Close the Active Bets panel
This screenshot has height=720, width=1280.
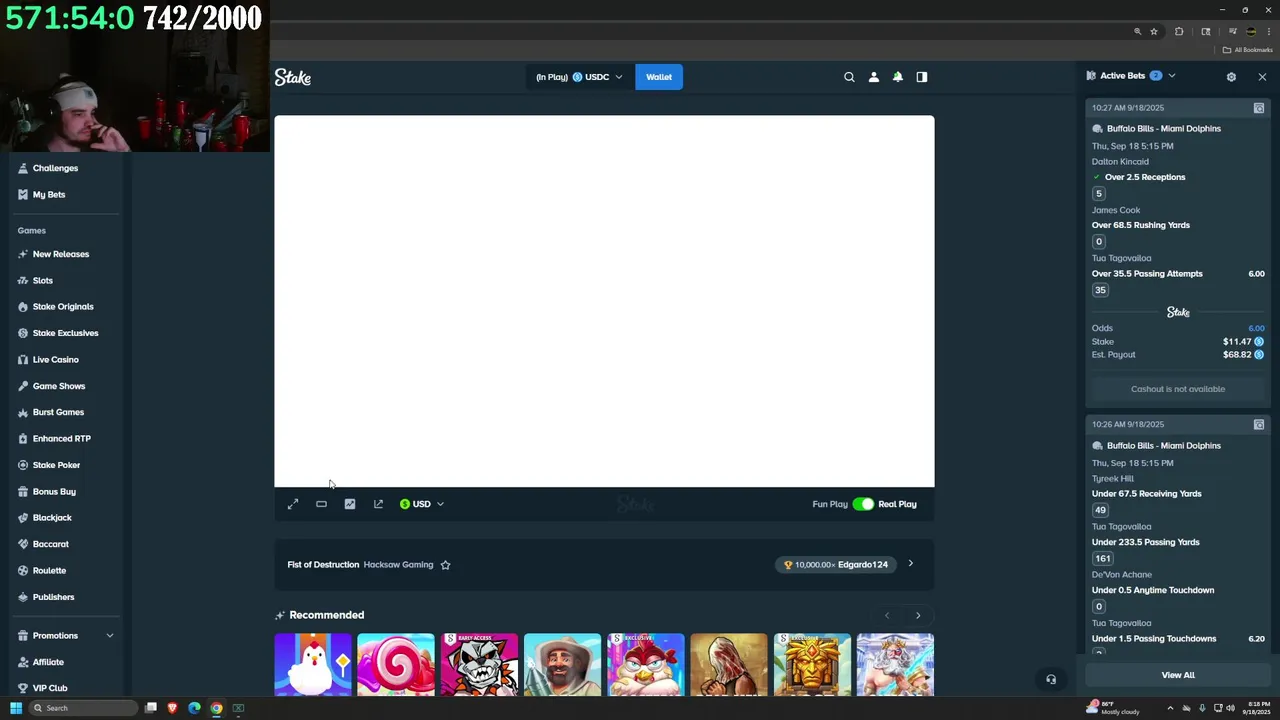1262,77
